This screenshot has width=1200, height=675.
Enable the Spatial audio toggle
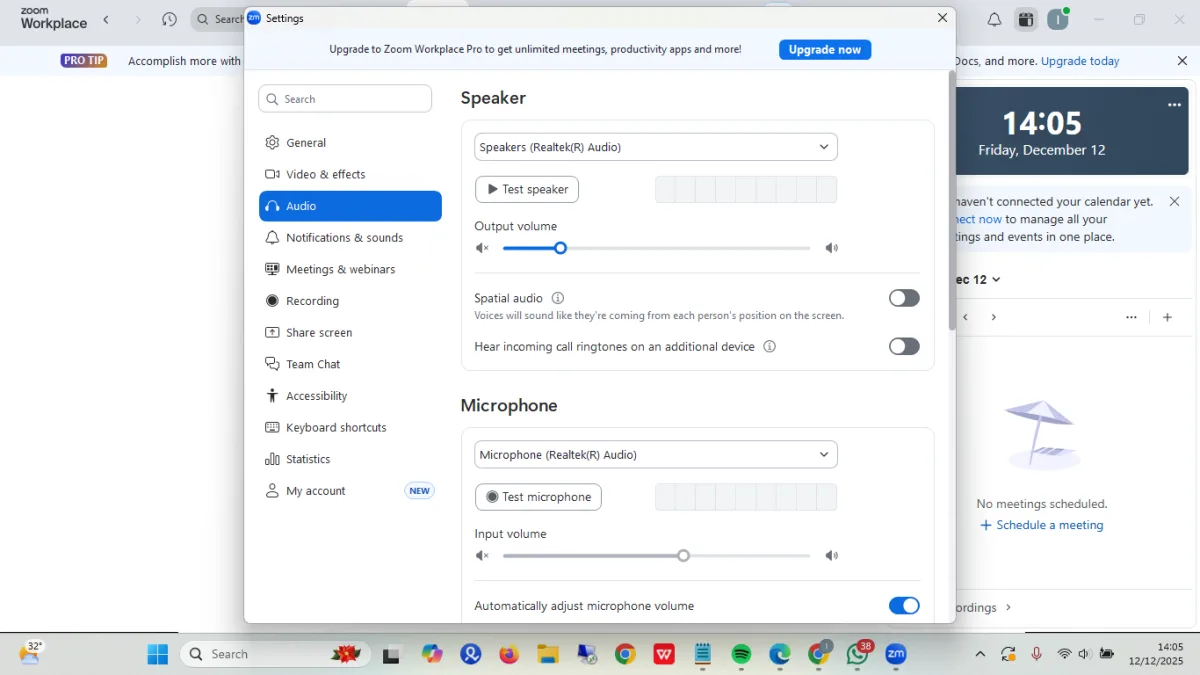pos(903,298)
